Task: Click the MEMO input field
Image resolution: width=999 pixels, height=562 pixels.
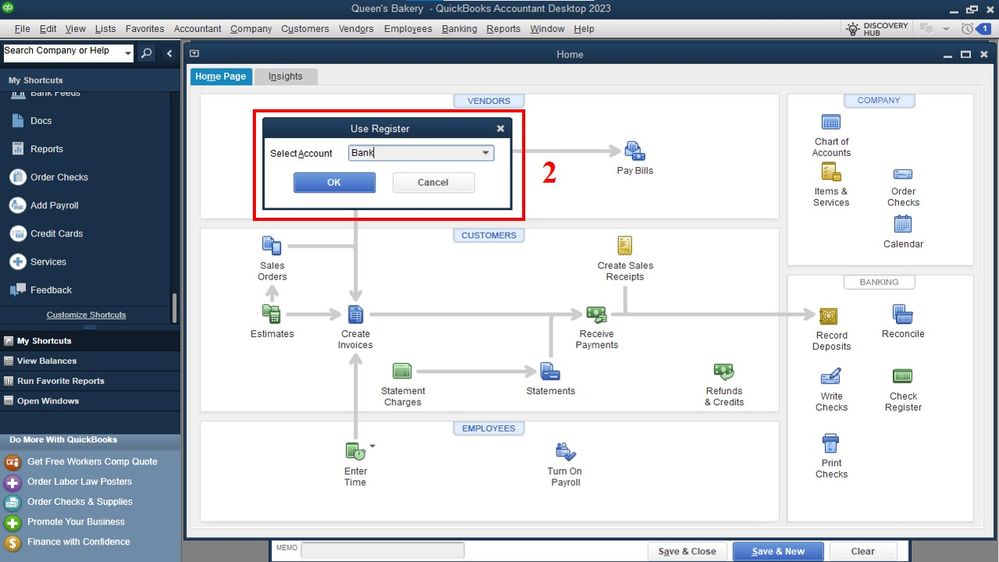Action: pyautogui.click(x=382, y=549)
